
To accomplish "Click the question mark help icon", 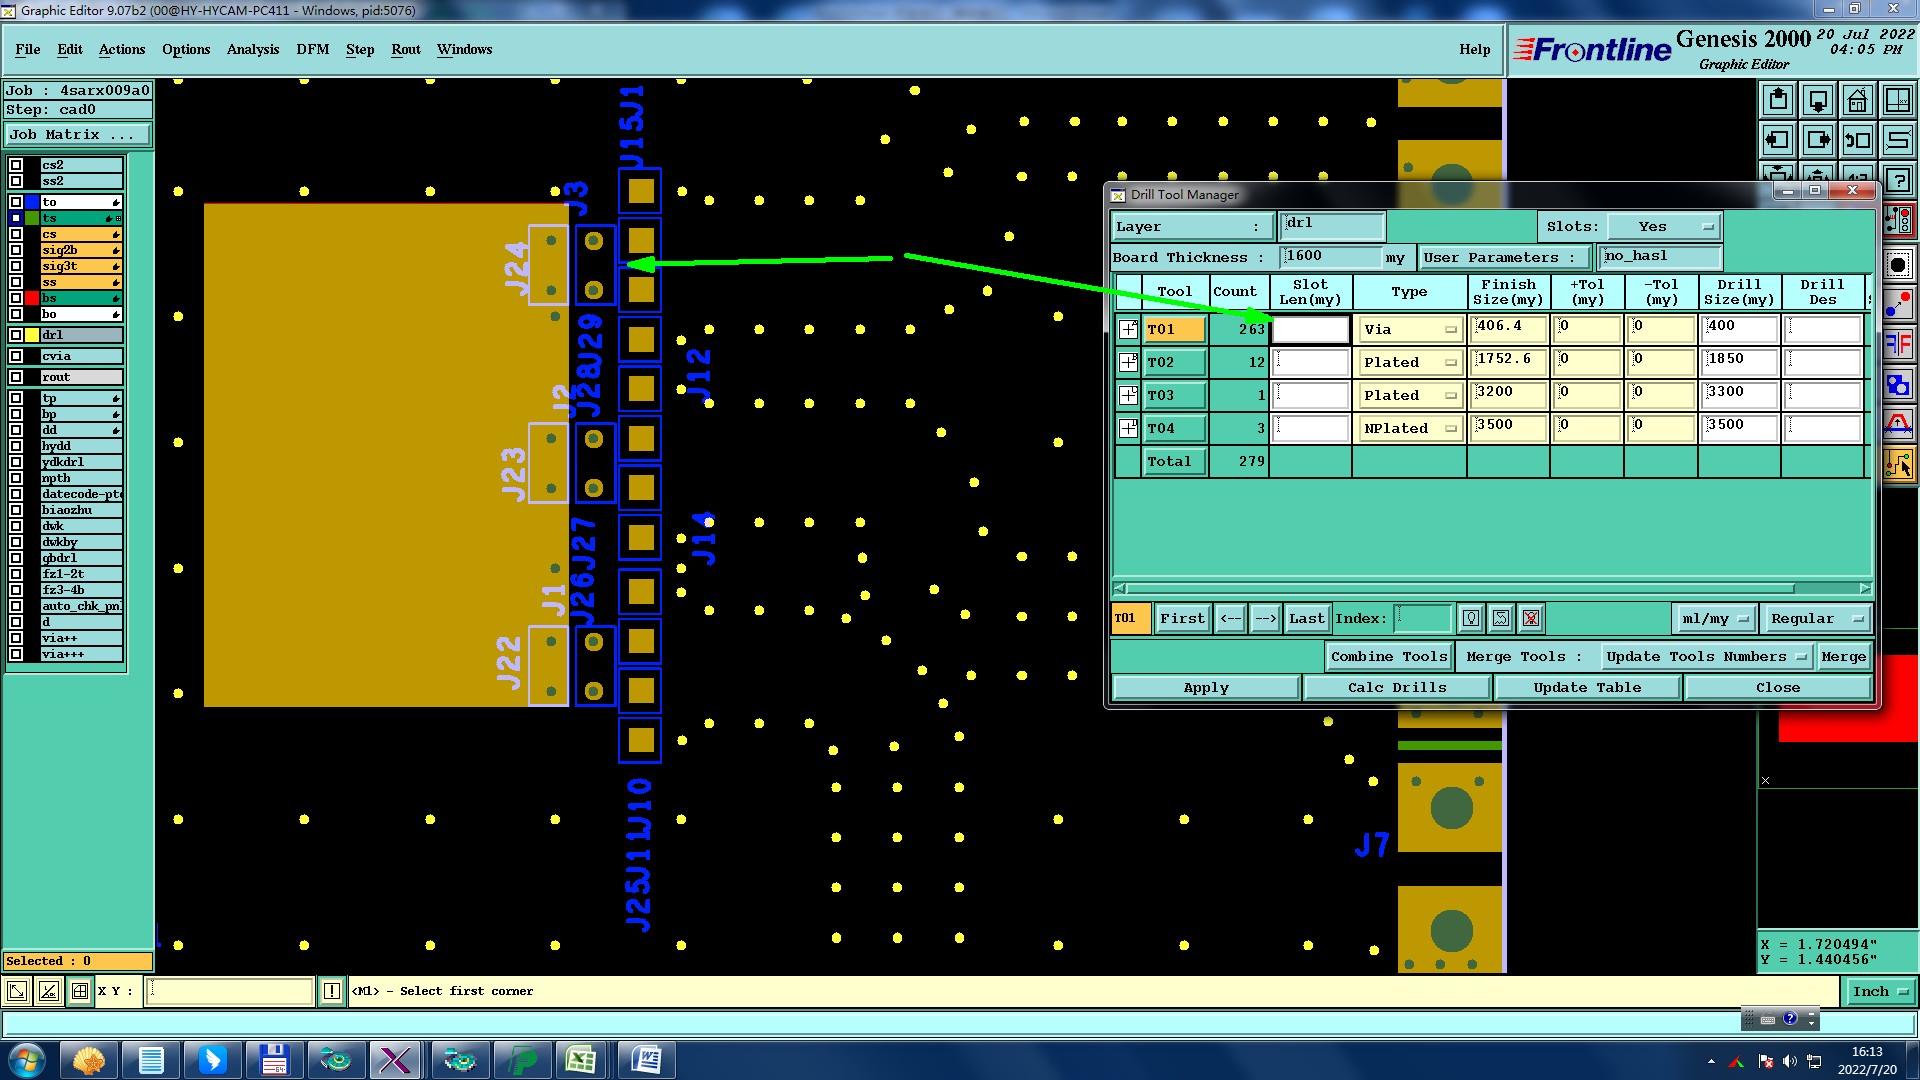I will pyautogui.click(x=1898, y=181).
